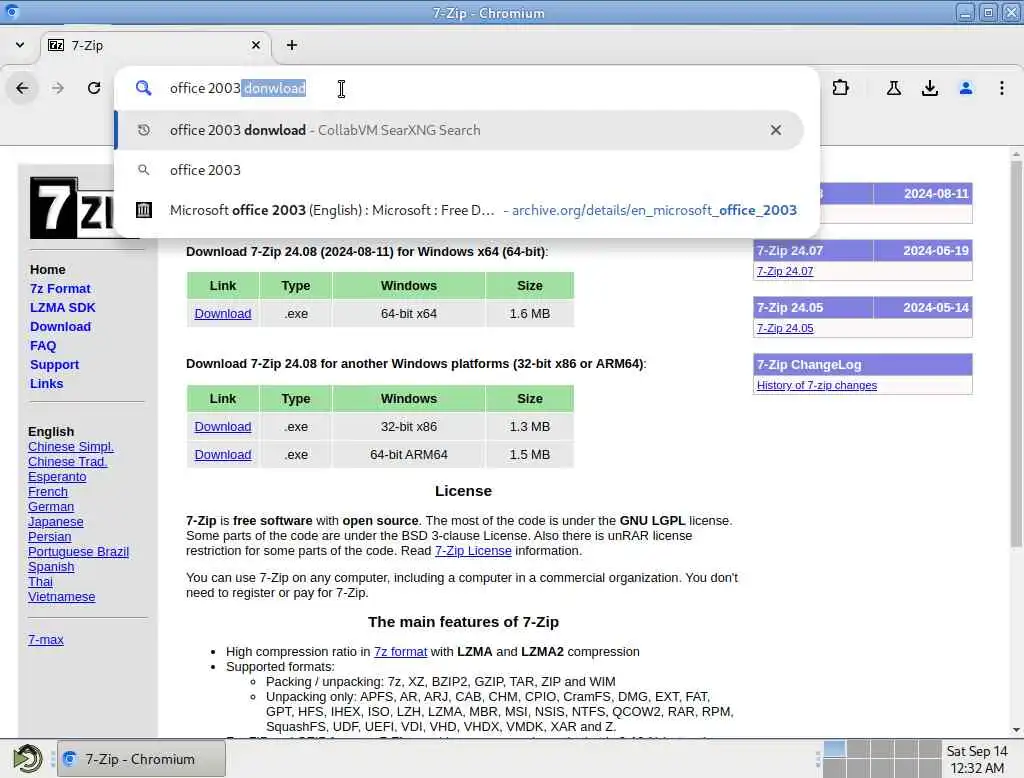Switch language to Persian
1024x778 pixels.
(x=50, y=537)
